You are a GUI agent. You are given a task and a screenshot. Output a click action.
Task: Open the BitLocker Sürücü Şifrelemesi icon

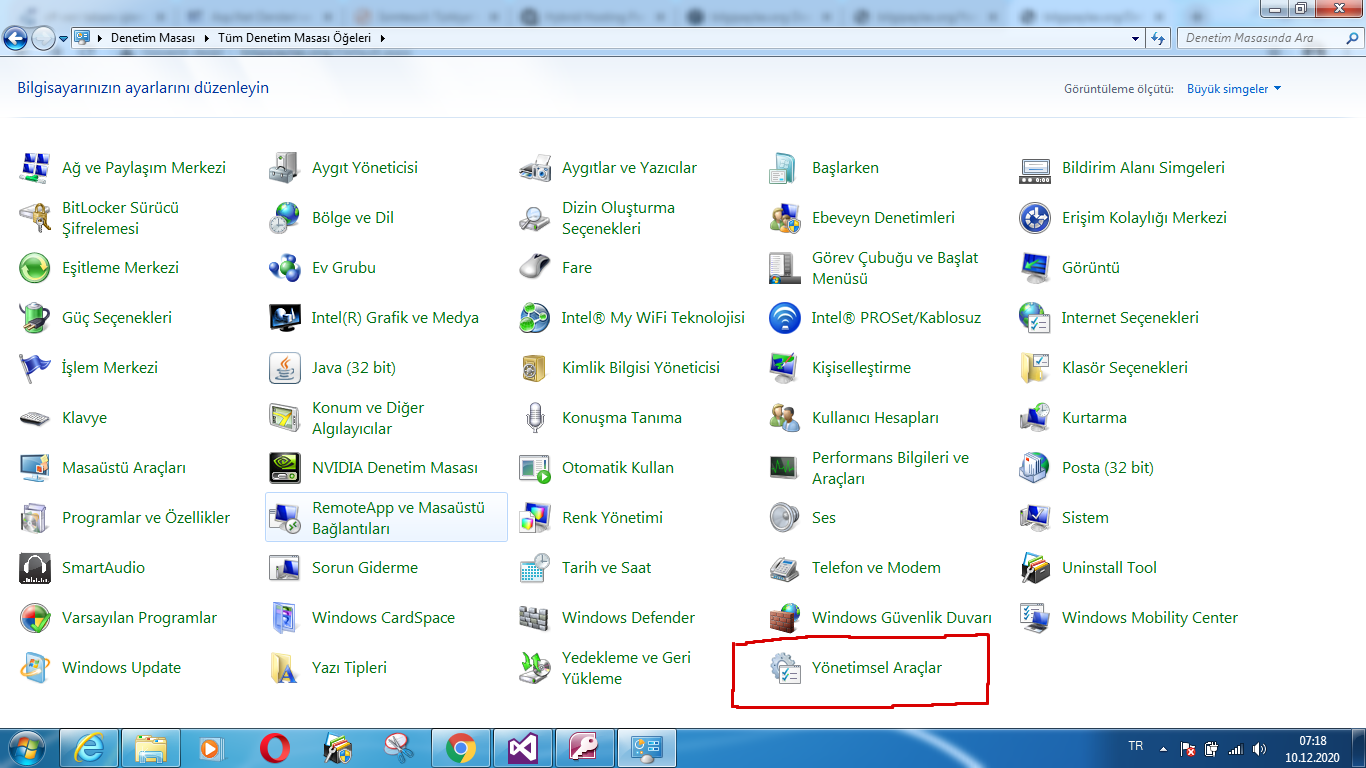click(x=35, y=218)
